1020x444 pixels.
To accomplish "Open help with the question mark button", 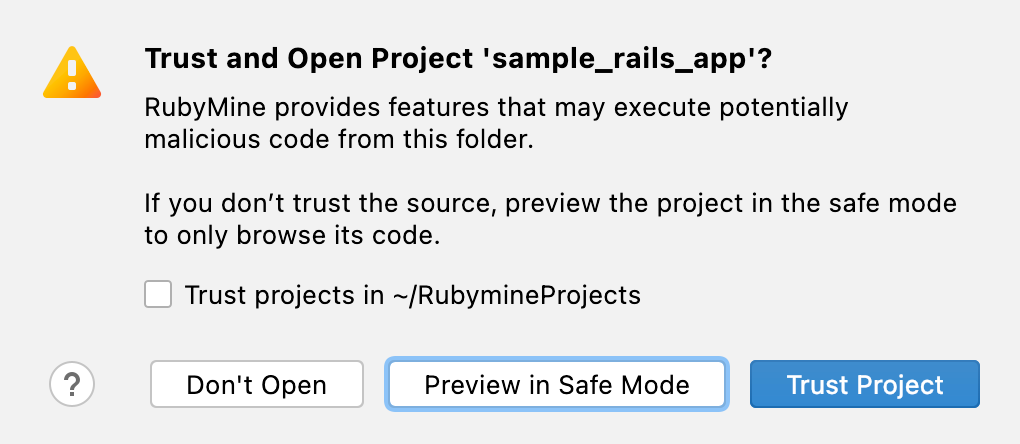I will 71,384.
